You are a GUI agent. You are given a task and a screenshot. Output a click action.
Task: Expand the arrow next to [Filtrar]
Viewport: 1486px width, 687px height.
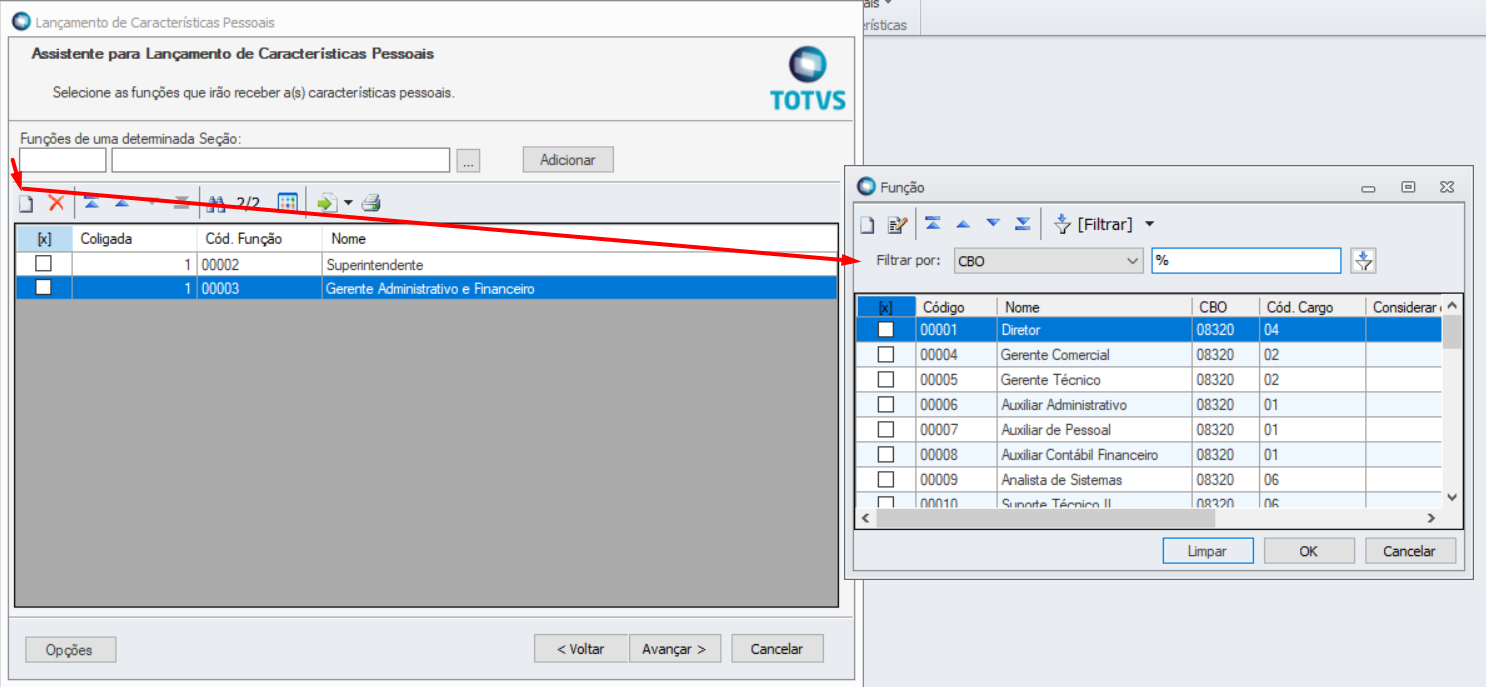pos(1149,224)
